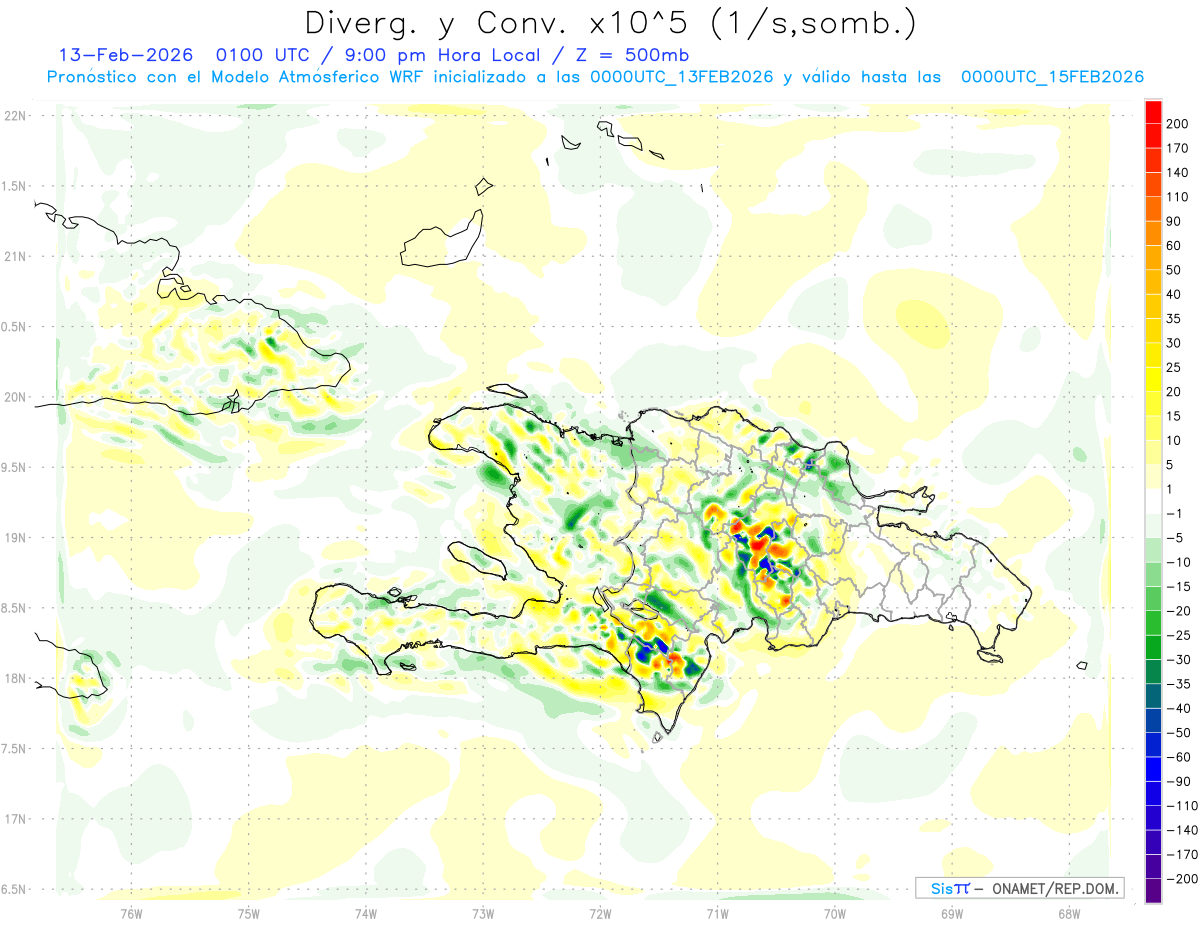Click the positive 35 color bar label
The height and width of the screenshot is (927, 1200).
click(x=1174, y=319)
